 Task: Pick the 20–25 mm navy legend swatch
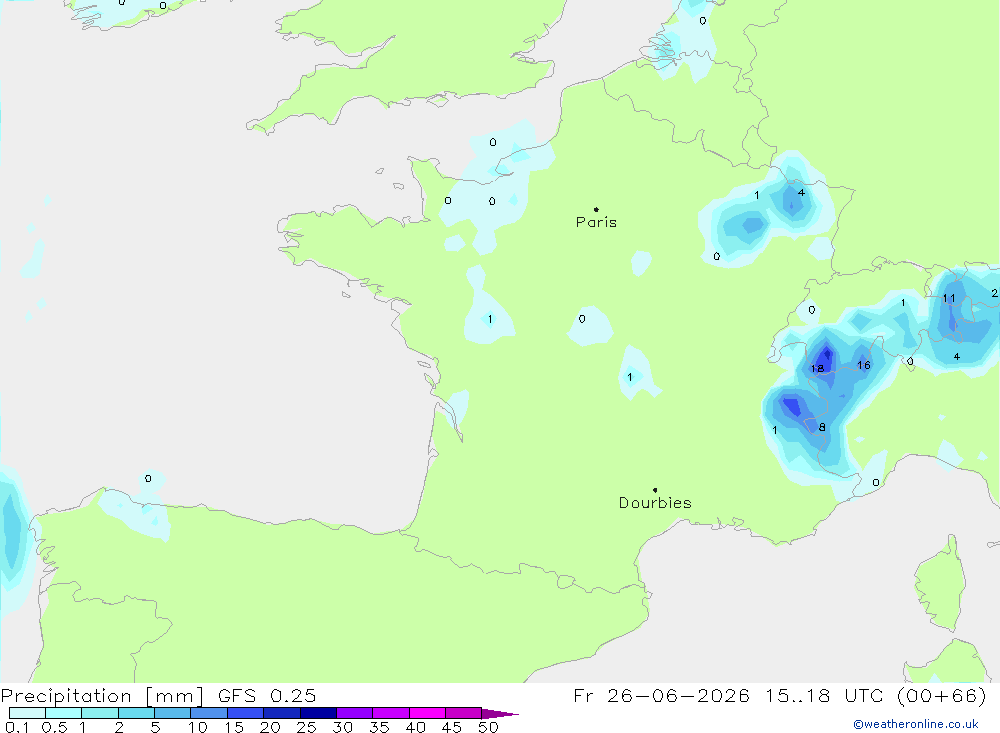coord(282,713)
